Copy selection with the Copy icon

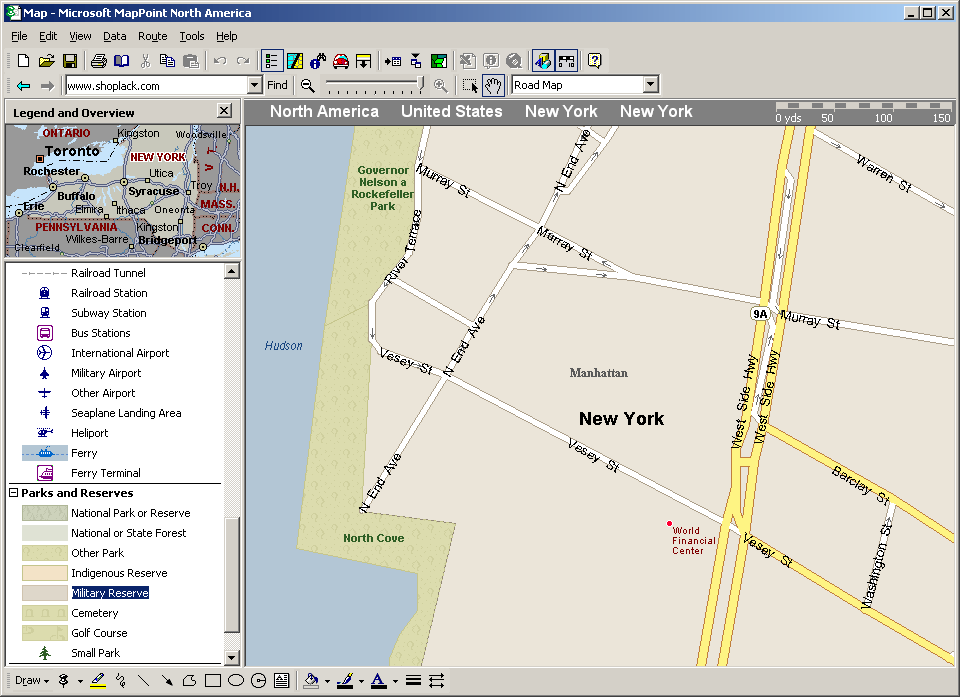pyautogui.click(x=167, y=61)
